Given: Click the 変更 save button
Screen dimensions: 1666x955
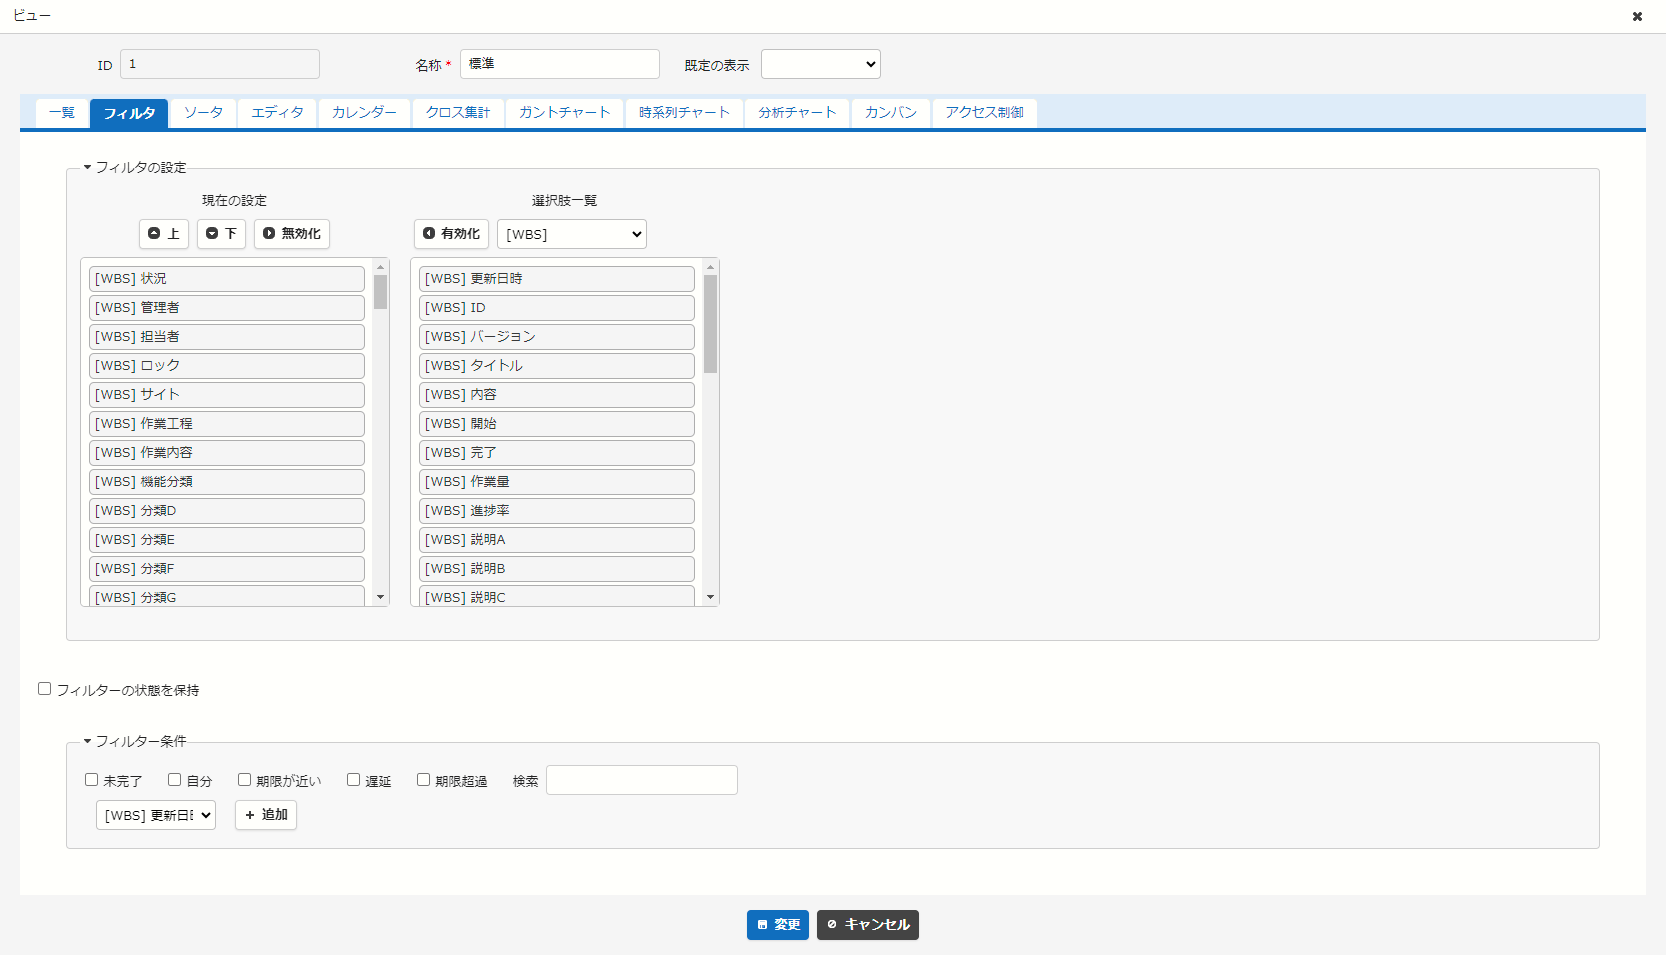Looking at the screenshot, I should click(778, 925).
